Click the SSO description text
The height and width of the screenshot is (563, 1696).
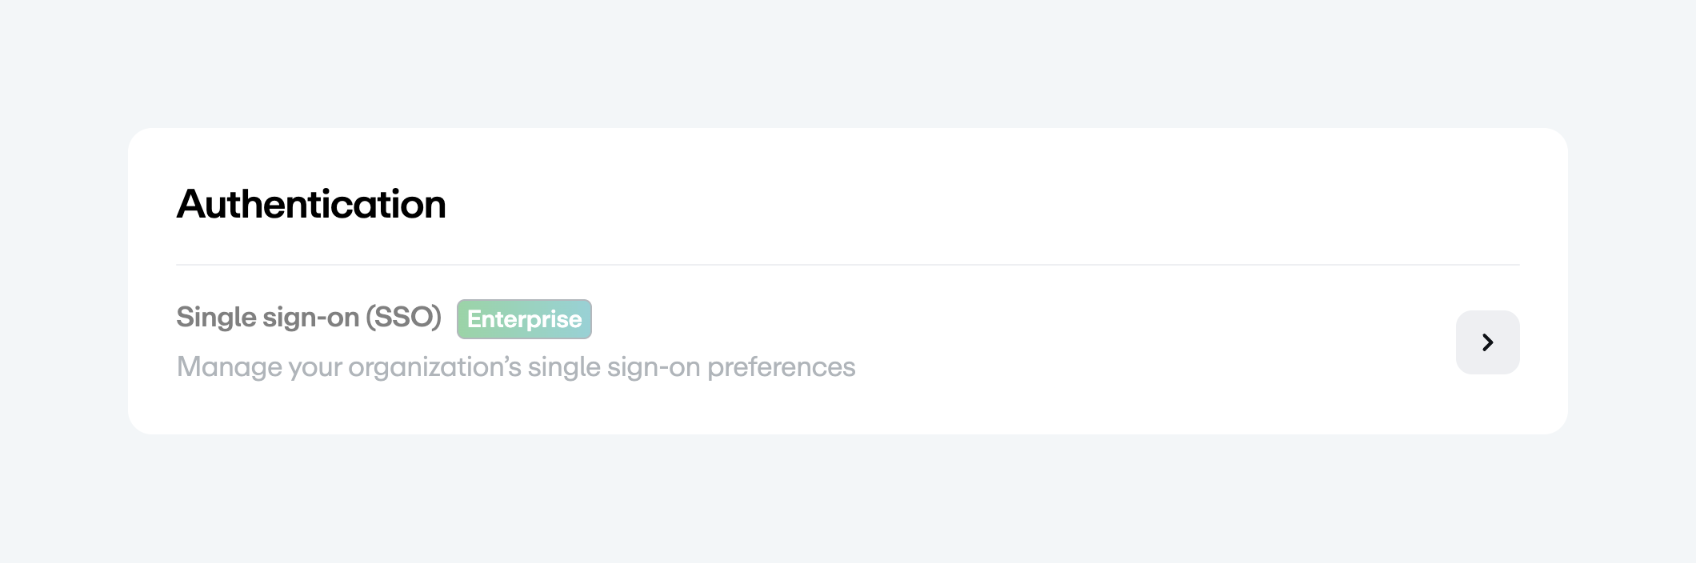[x=515, y=367]
